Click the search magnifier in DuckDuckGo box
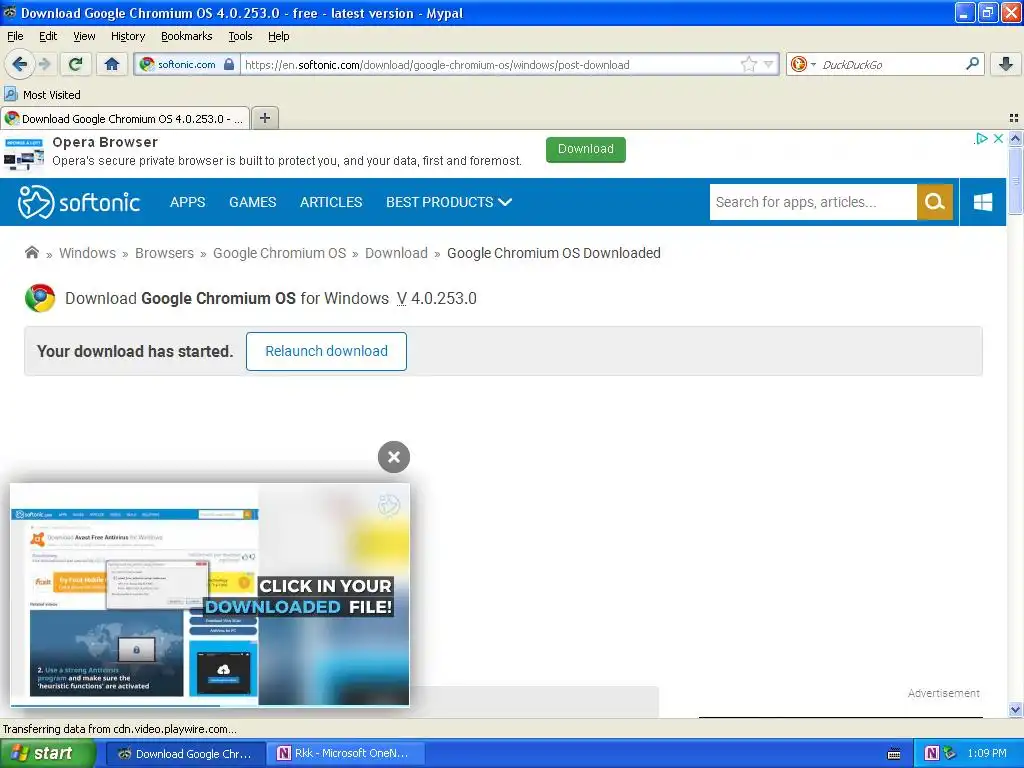This screenshot has height=768, width=1024. pyautogui.click(x=972, y=64)
